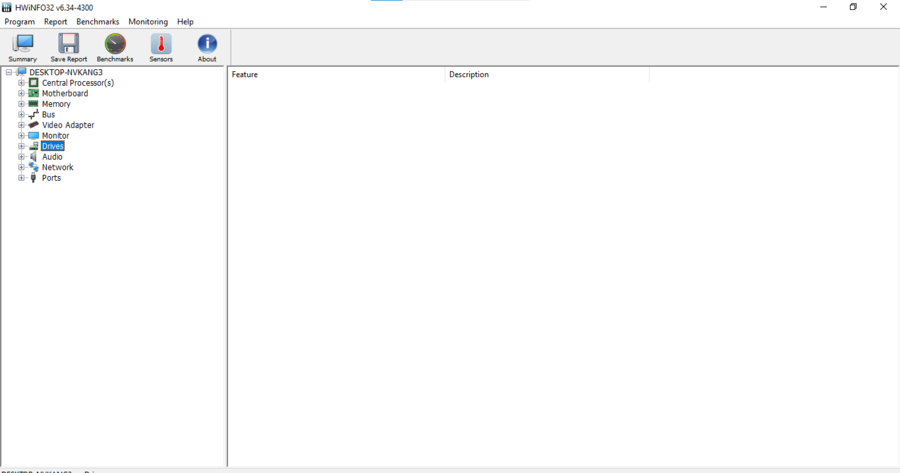Click the Save Report floppy icon
The image size is (900, 473).
click(x=69, y=44)
